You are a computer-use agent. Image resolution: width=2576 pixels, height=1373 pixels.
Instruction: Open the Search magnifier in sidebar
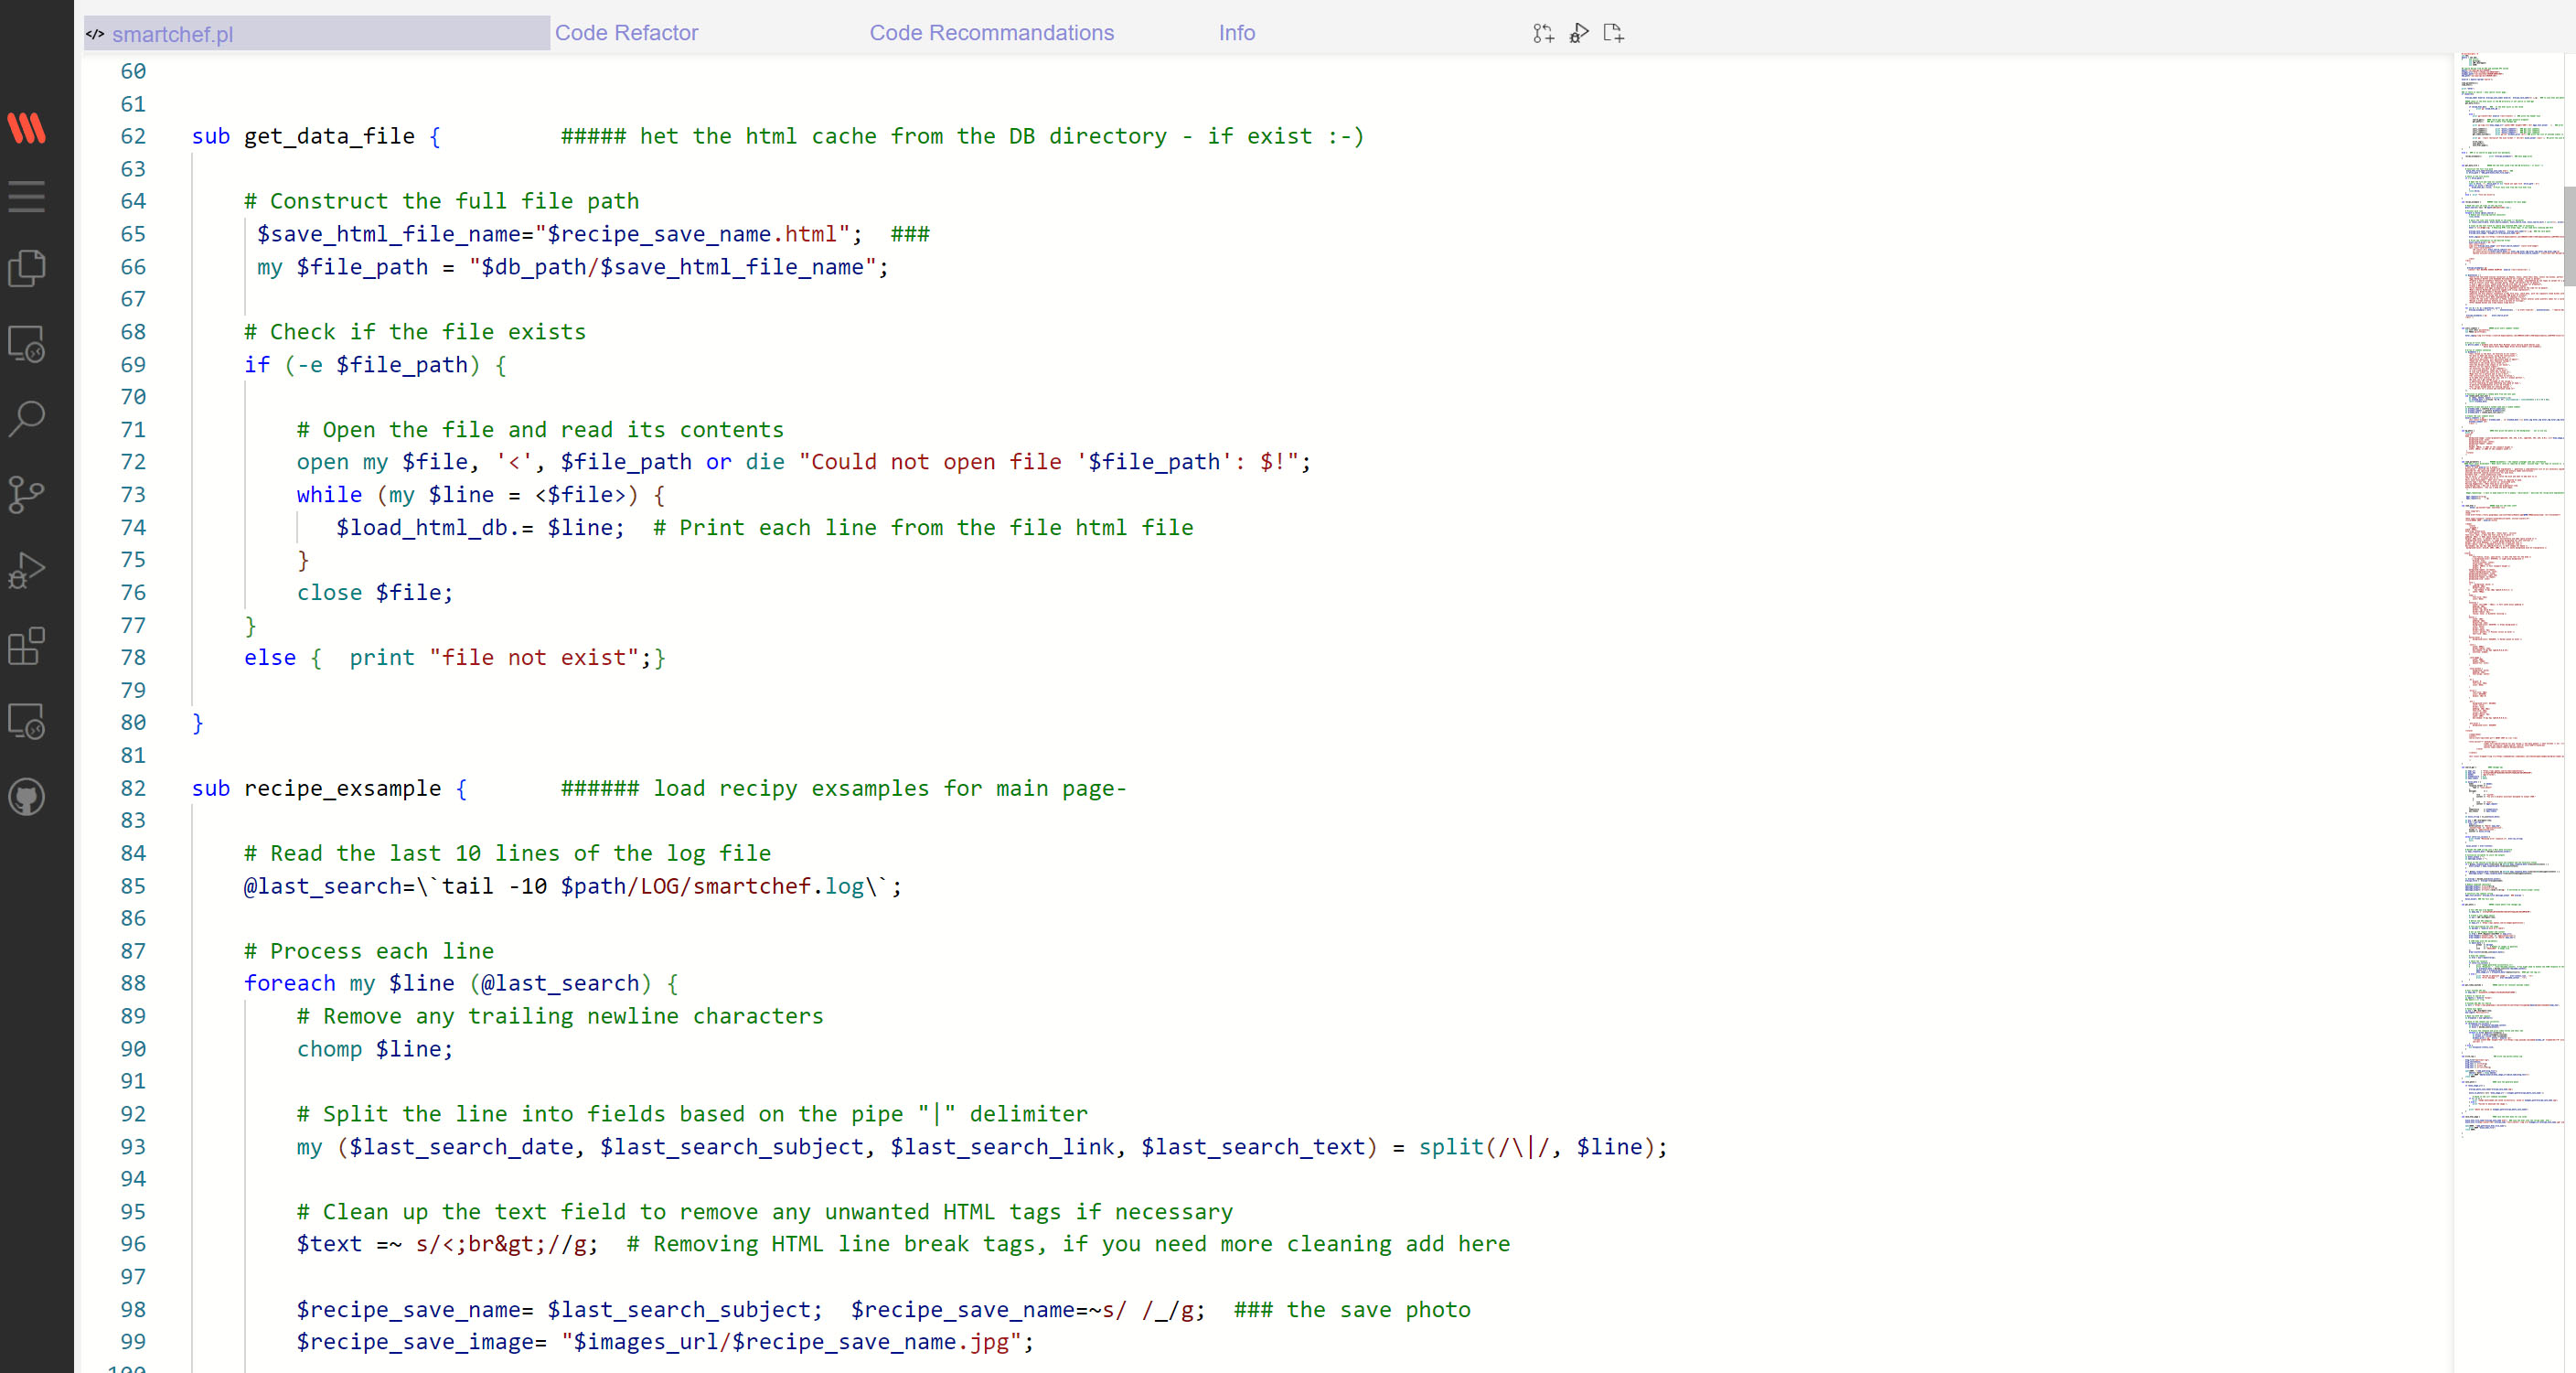click(x=27, y=418)
